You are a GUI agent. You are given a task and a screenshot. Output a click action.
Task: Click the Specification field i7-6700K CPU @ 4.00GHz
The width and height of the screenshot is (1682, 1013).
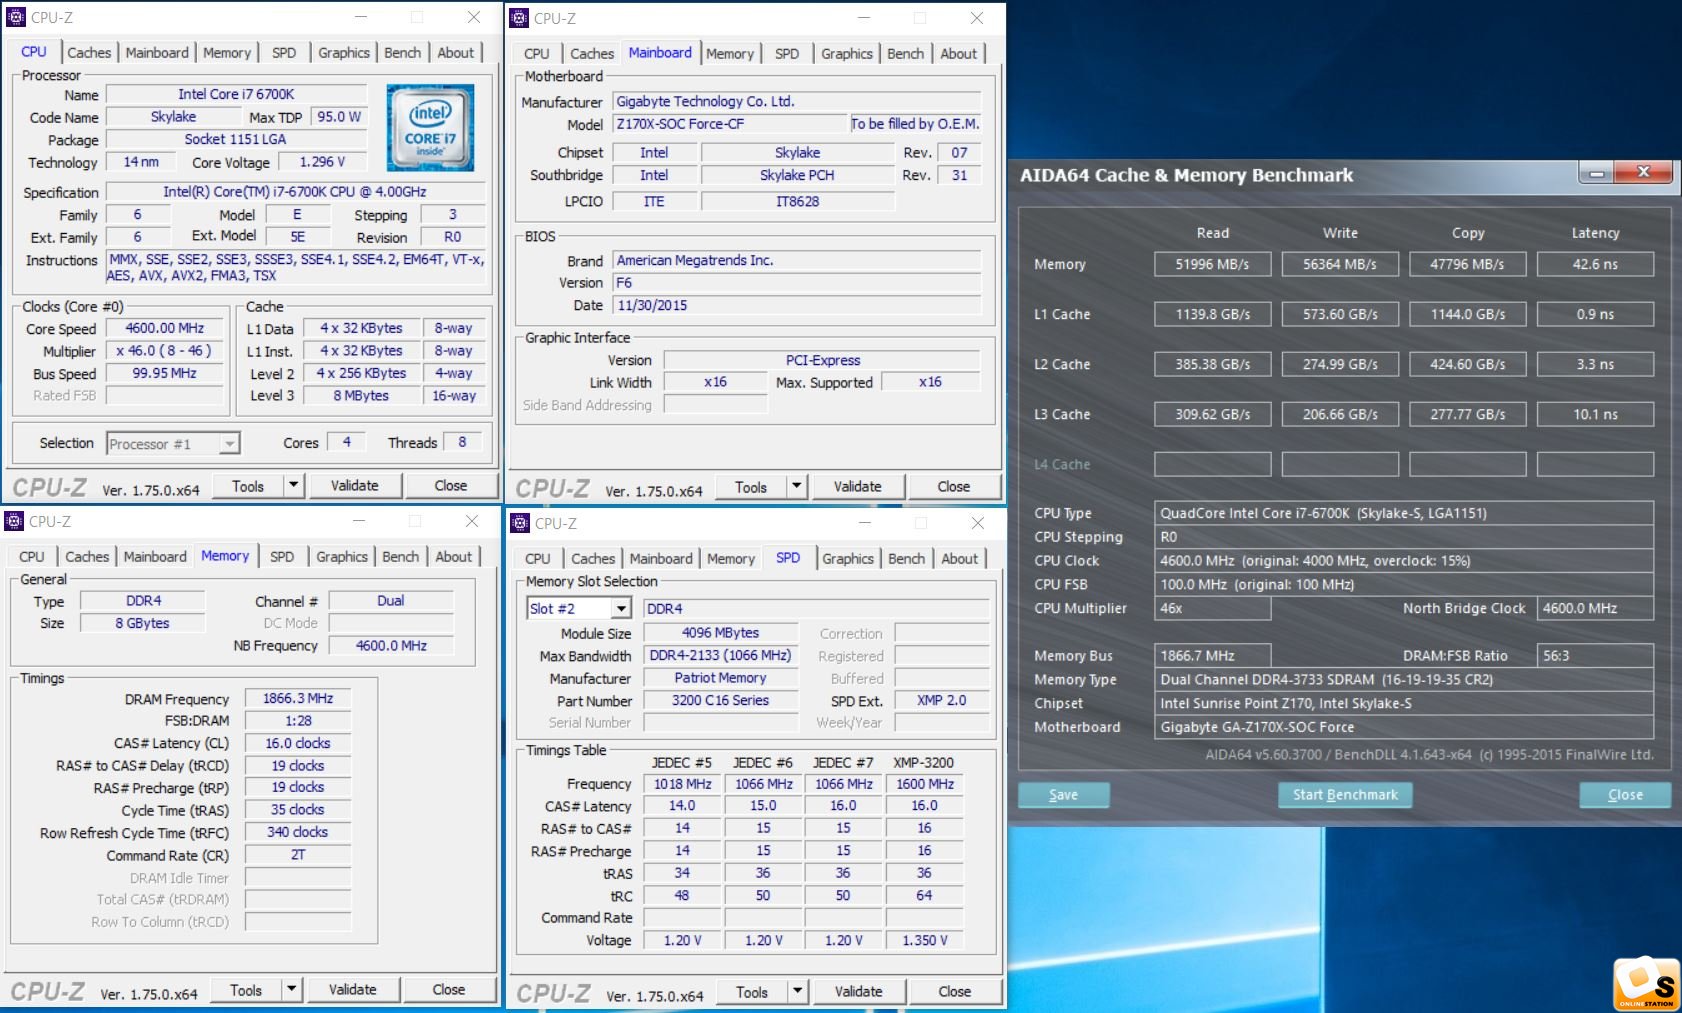(295, 191)
